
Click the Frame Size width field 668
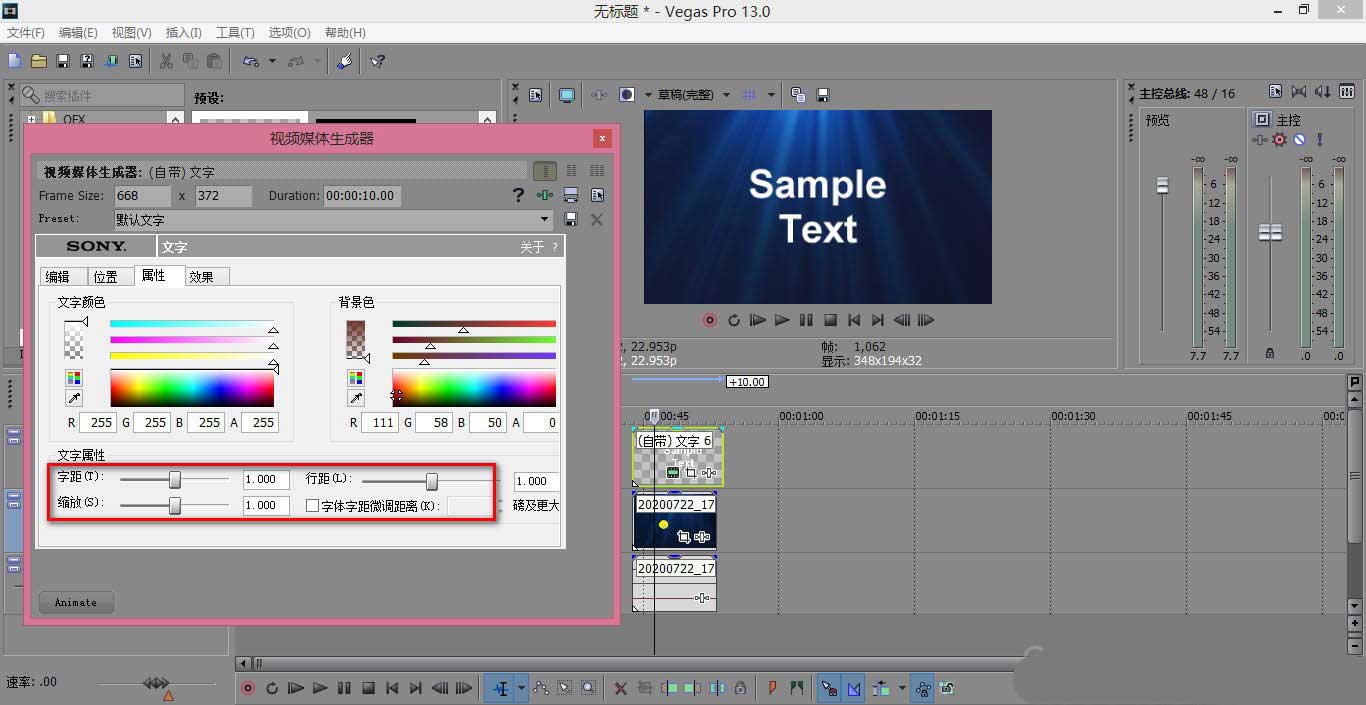click(142, 196)
